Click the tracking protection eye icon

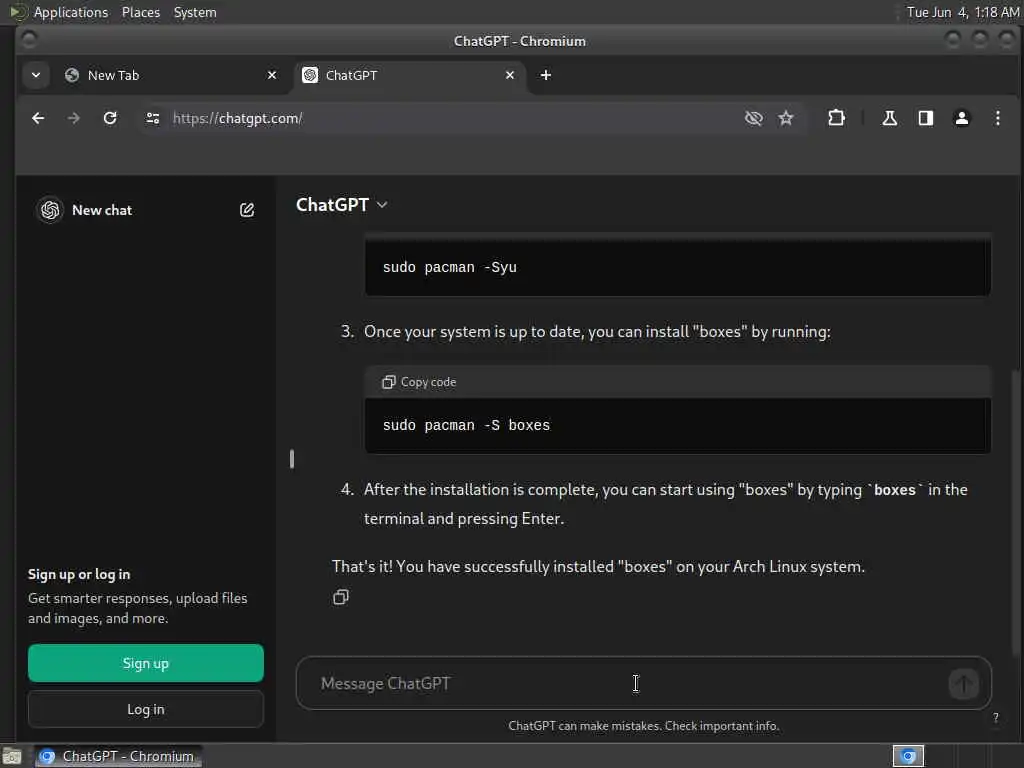tap(754, 118)
